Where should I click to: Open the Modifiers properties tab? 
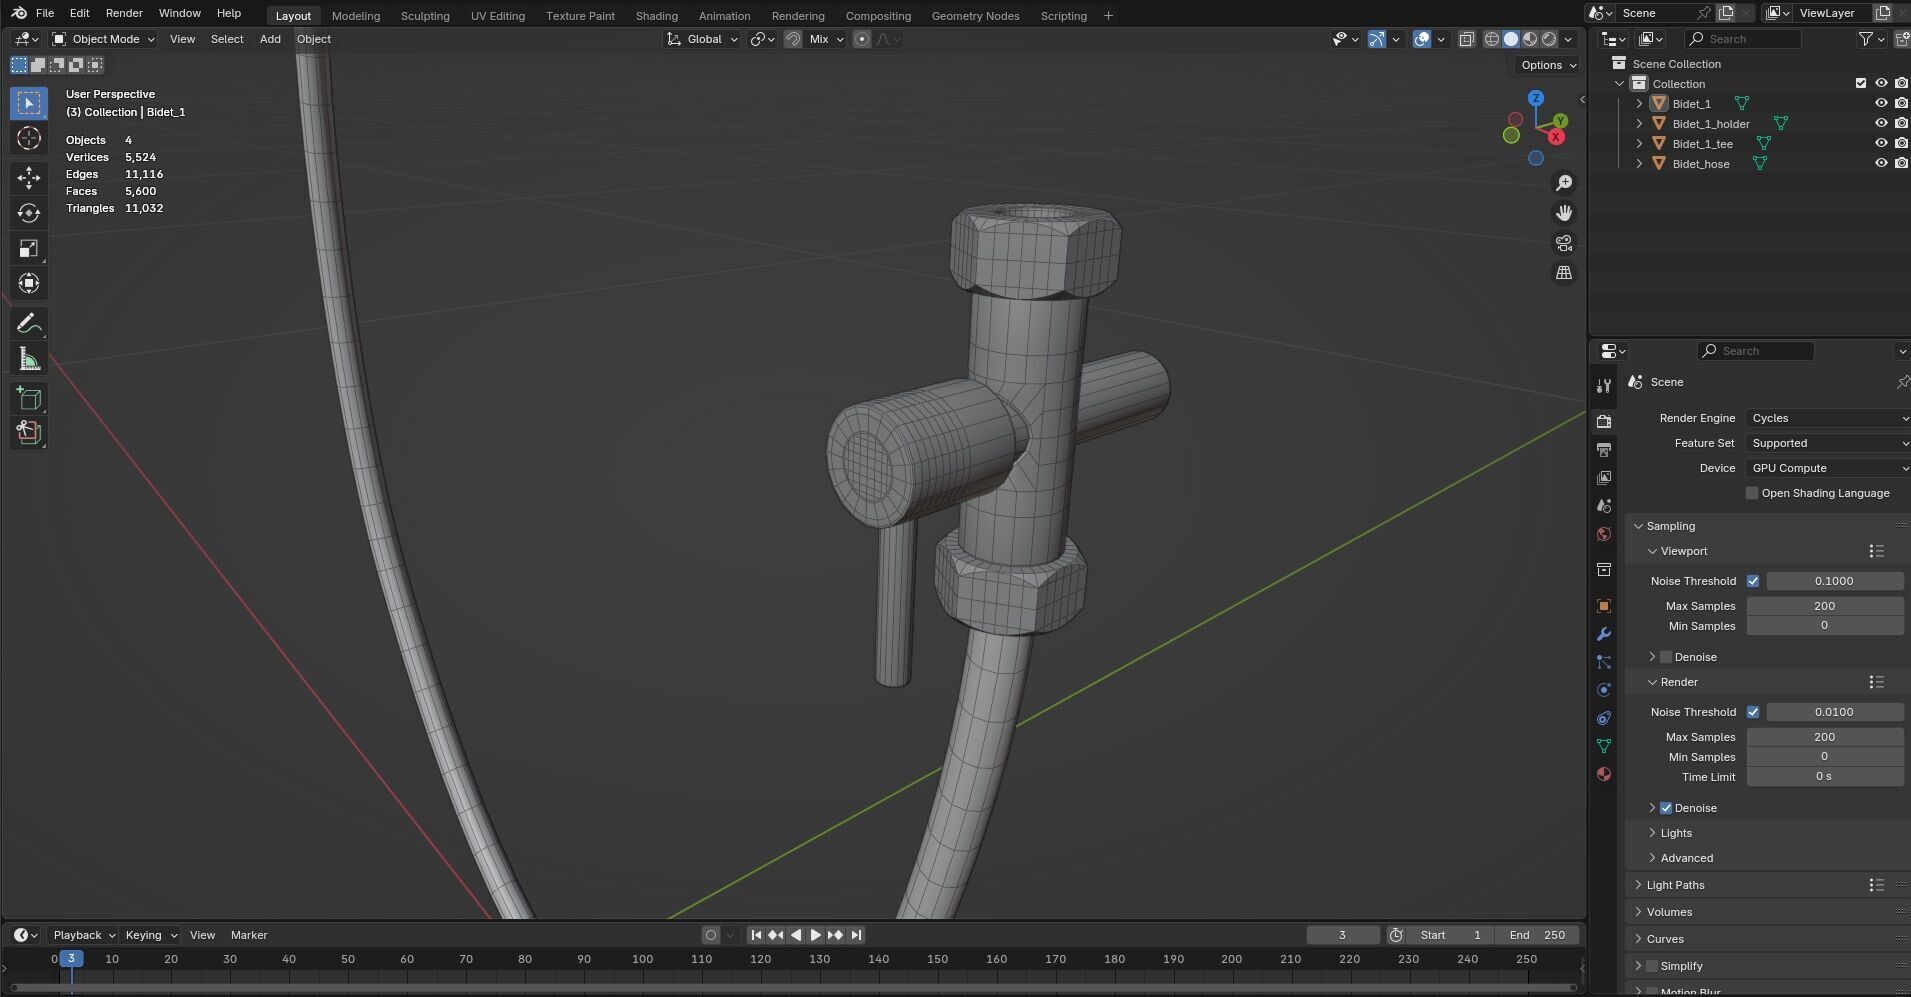click(1604, 634)
